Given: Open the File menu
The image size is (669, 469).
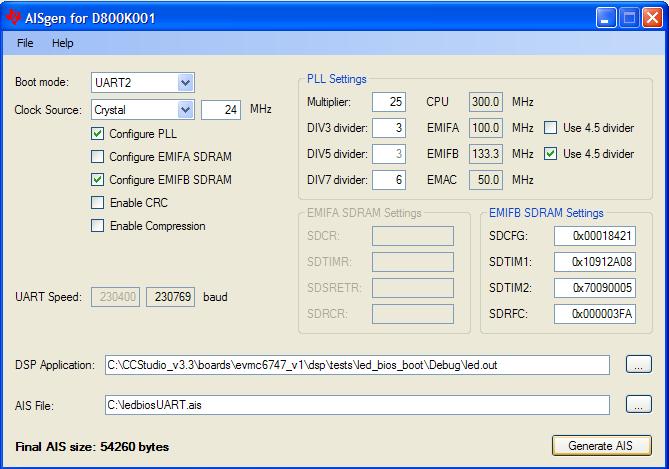Looking at the screenshot, I should tap(25, 43).
